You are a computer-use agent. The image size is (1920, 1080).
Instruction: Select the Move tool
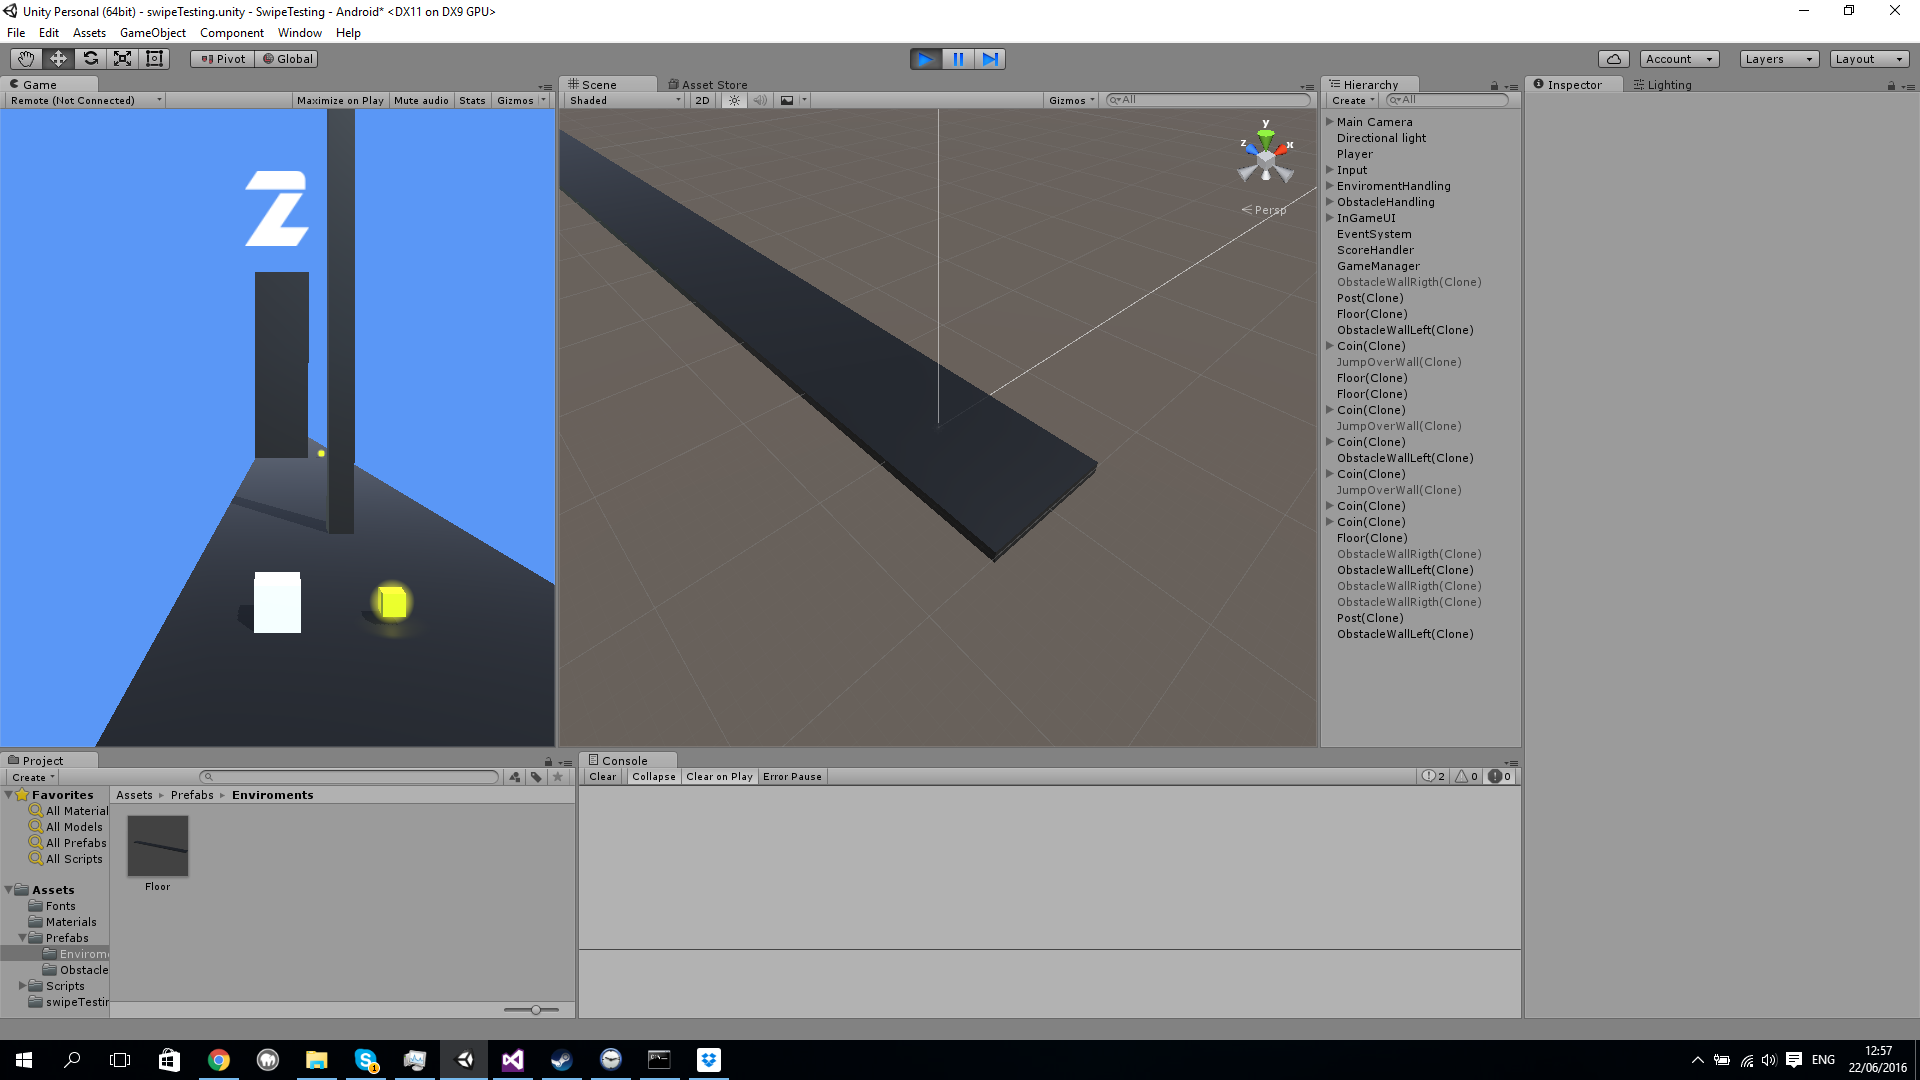tap(58, 59)
